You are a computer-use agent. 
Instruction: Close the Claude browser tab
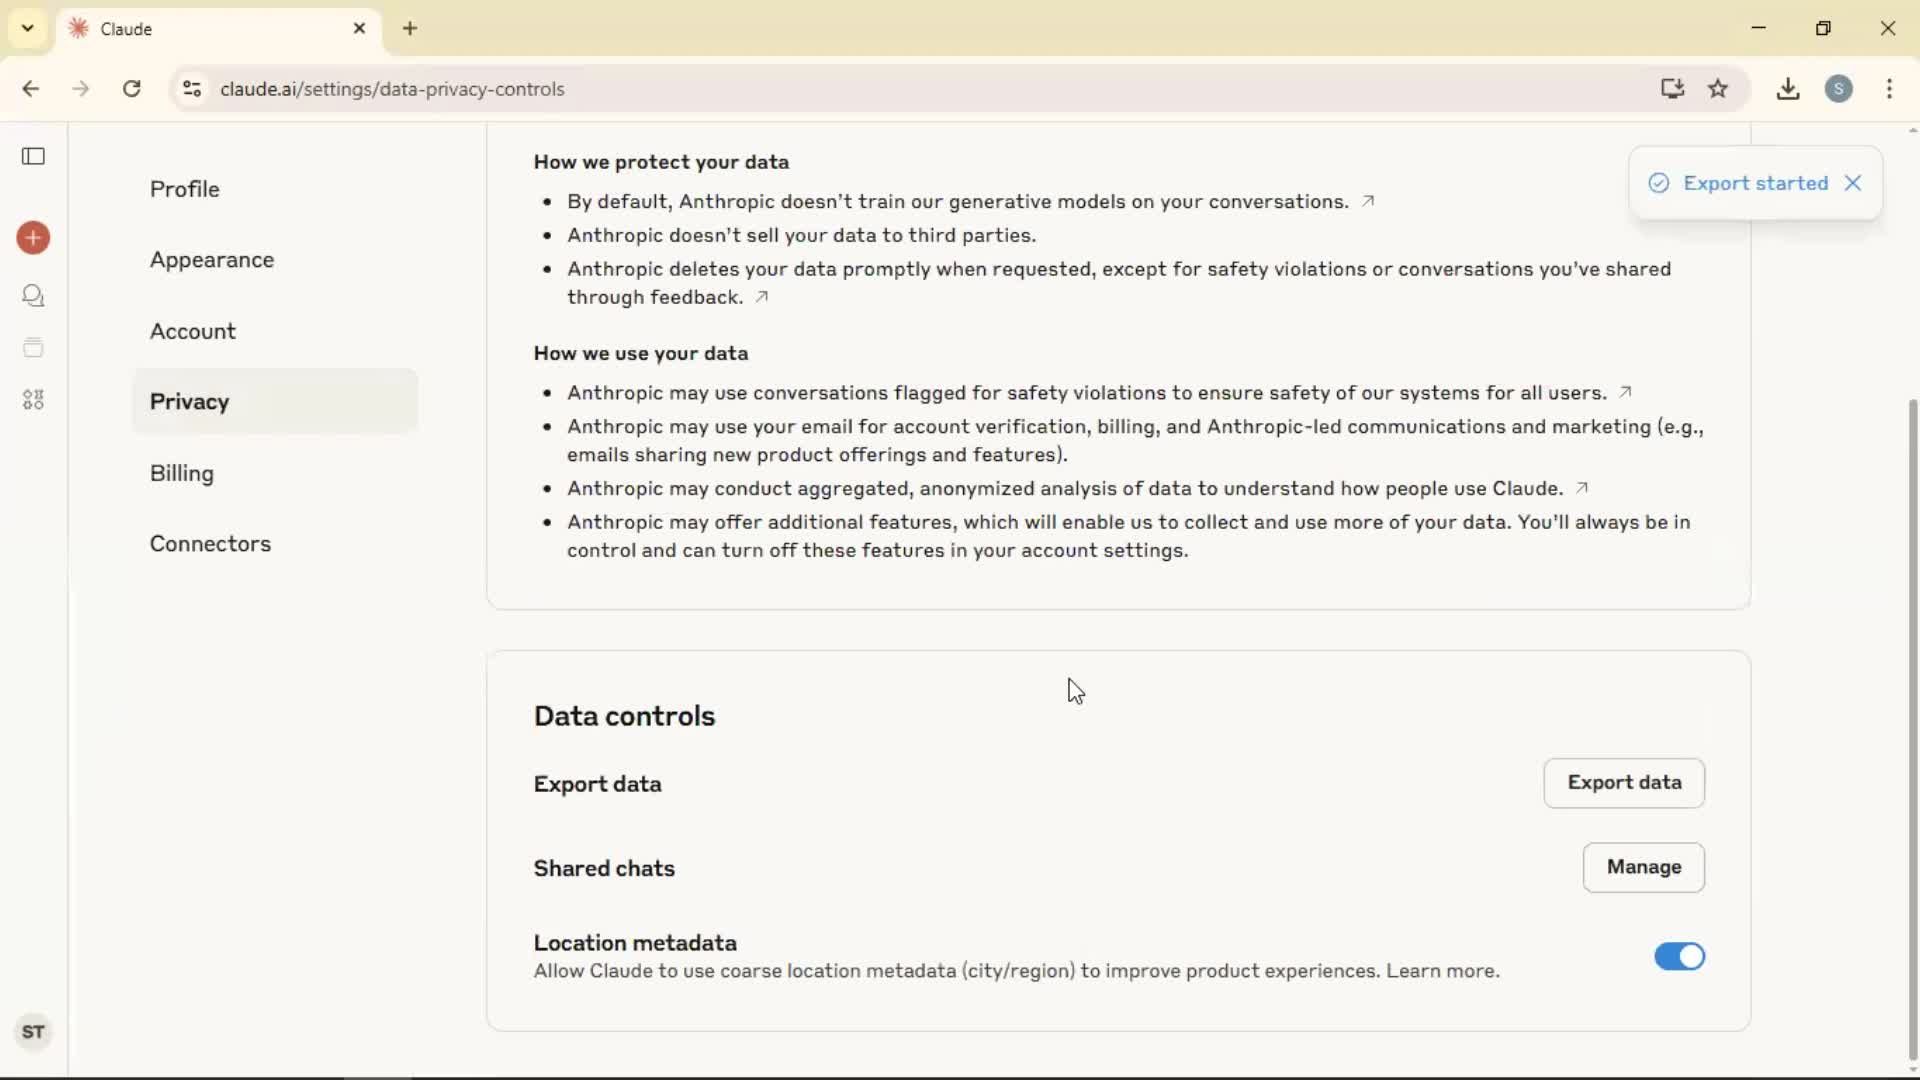coord(360,28)
